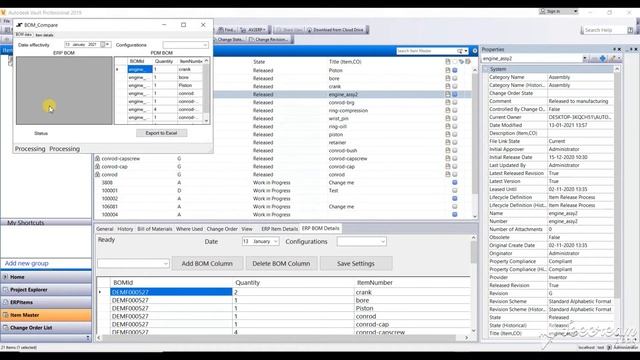640x360 pixels.
Task: Click the State column header in item list
Action: (x=259, y=62)
